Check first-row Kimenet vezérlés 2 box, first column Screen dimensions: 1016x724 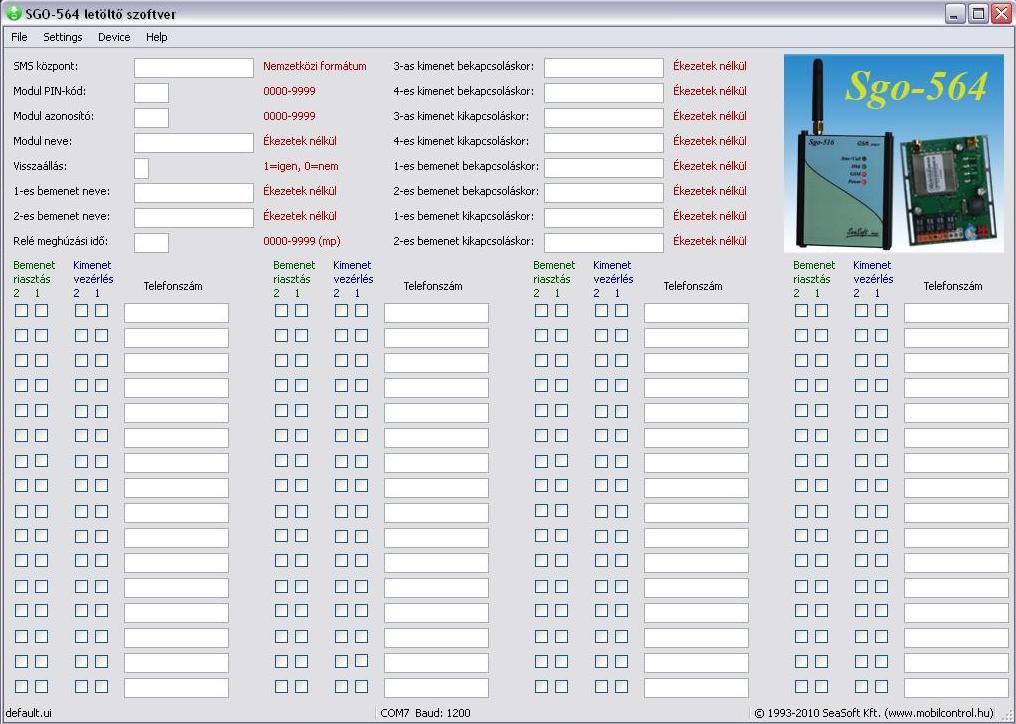click(x=81, y=310)
